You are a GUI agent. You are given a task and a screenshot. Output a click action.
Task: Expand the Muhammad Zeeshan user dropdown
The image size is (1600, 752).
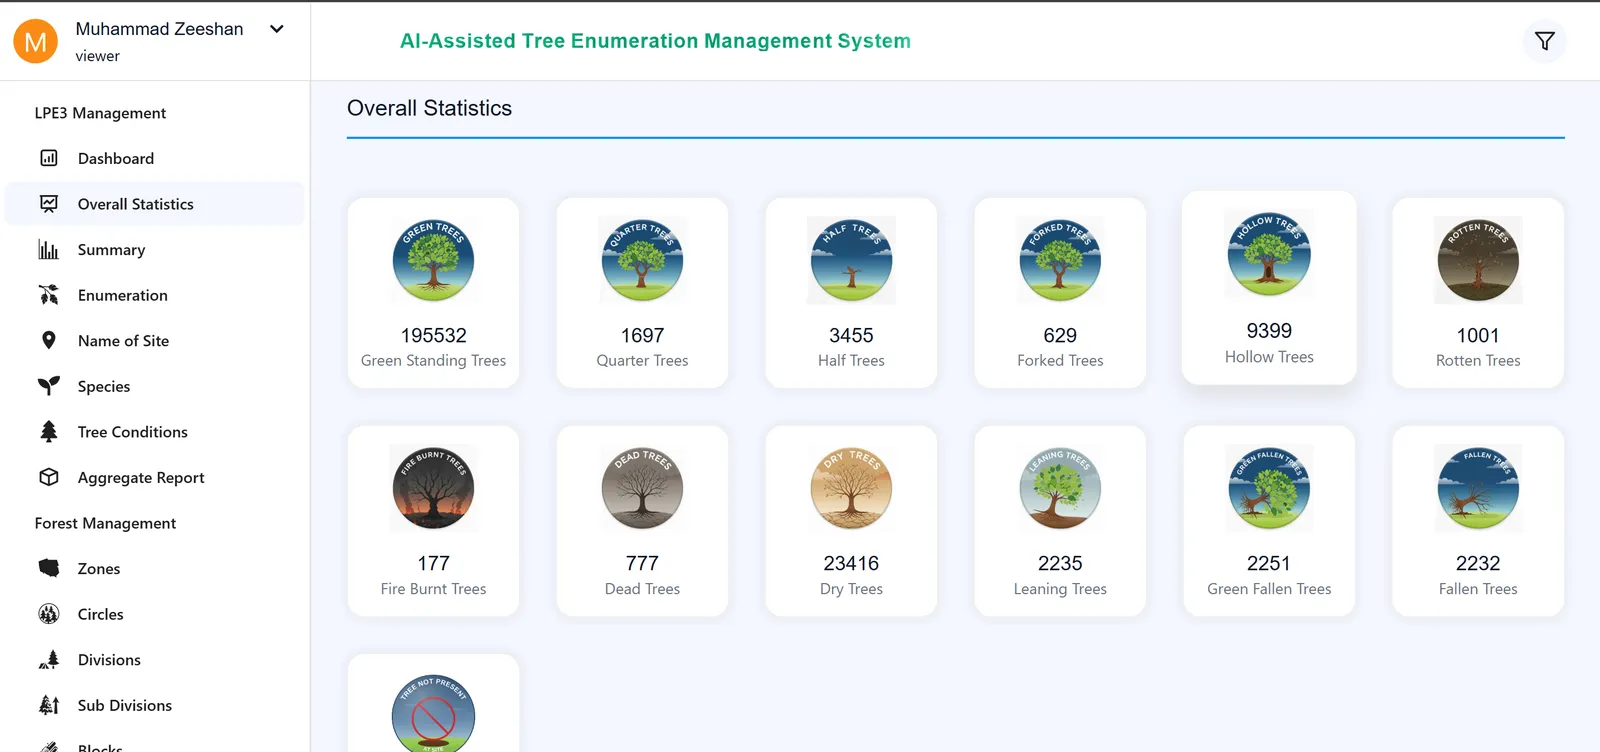tap(277, 29)
